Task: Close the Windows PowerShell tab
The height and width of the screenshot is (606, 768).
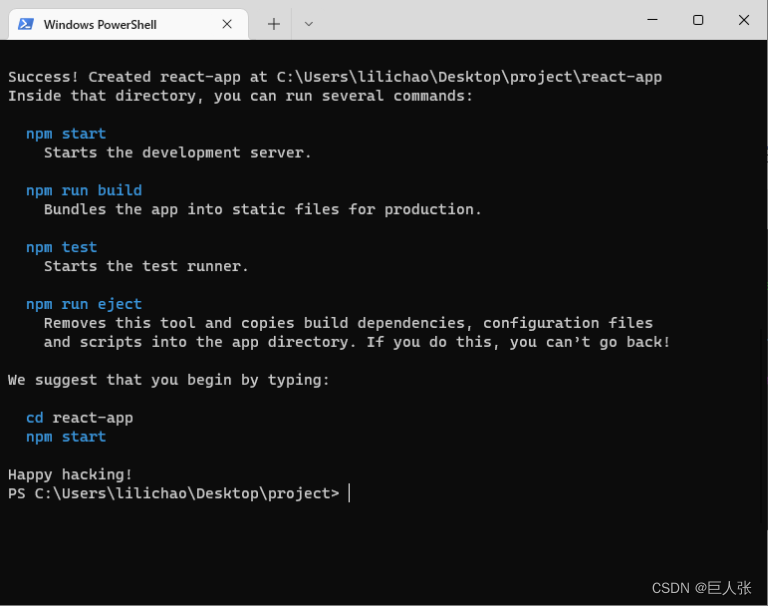Action: (x=227, y=24)
